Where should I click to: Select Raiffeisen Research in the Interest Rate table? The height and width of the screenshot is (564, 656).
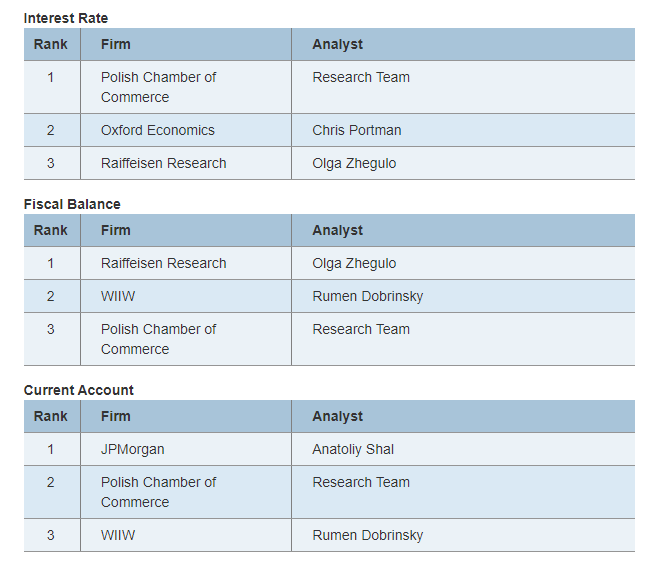164,163
